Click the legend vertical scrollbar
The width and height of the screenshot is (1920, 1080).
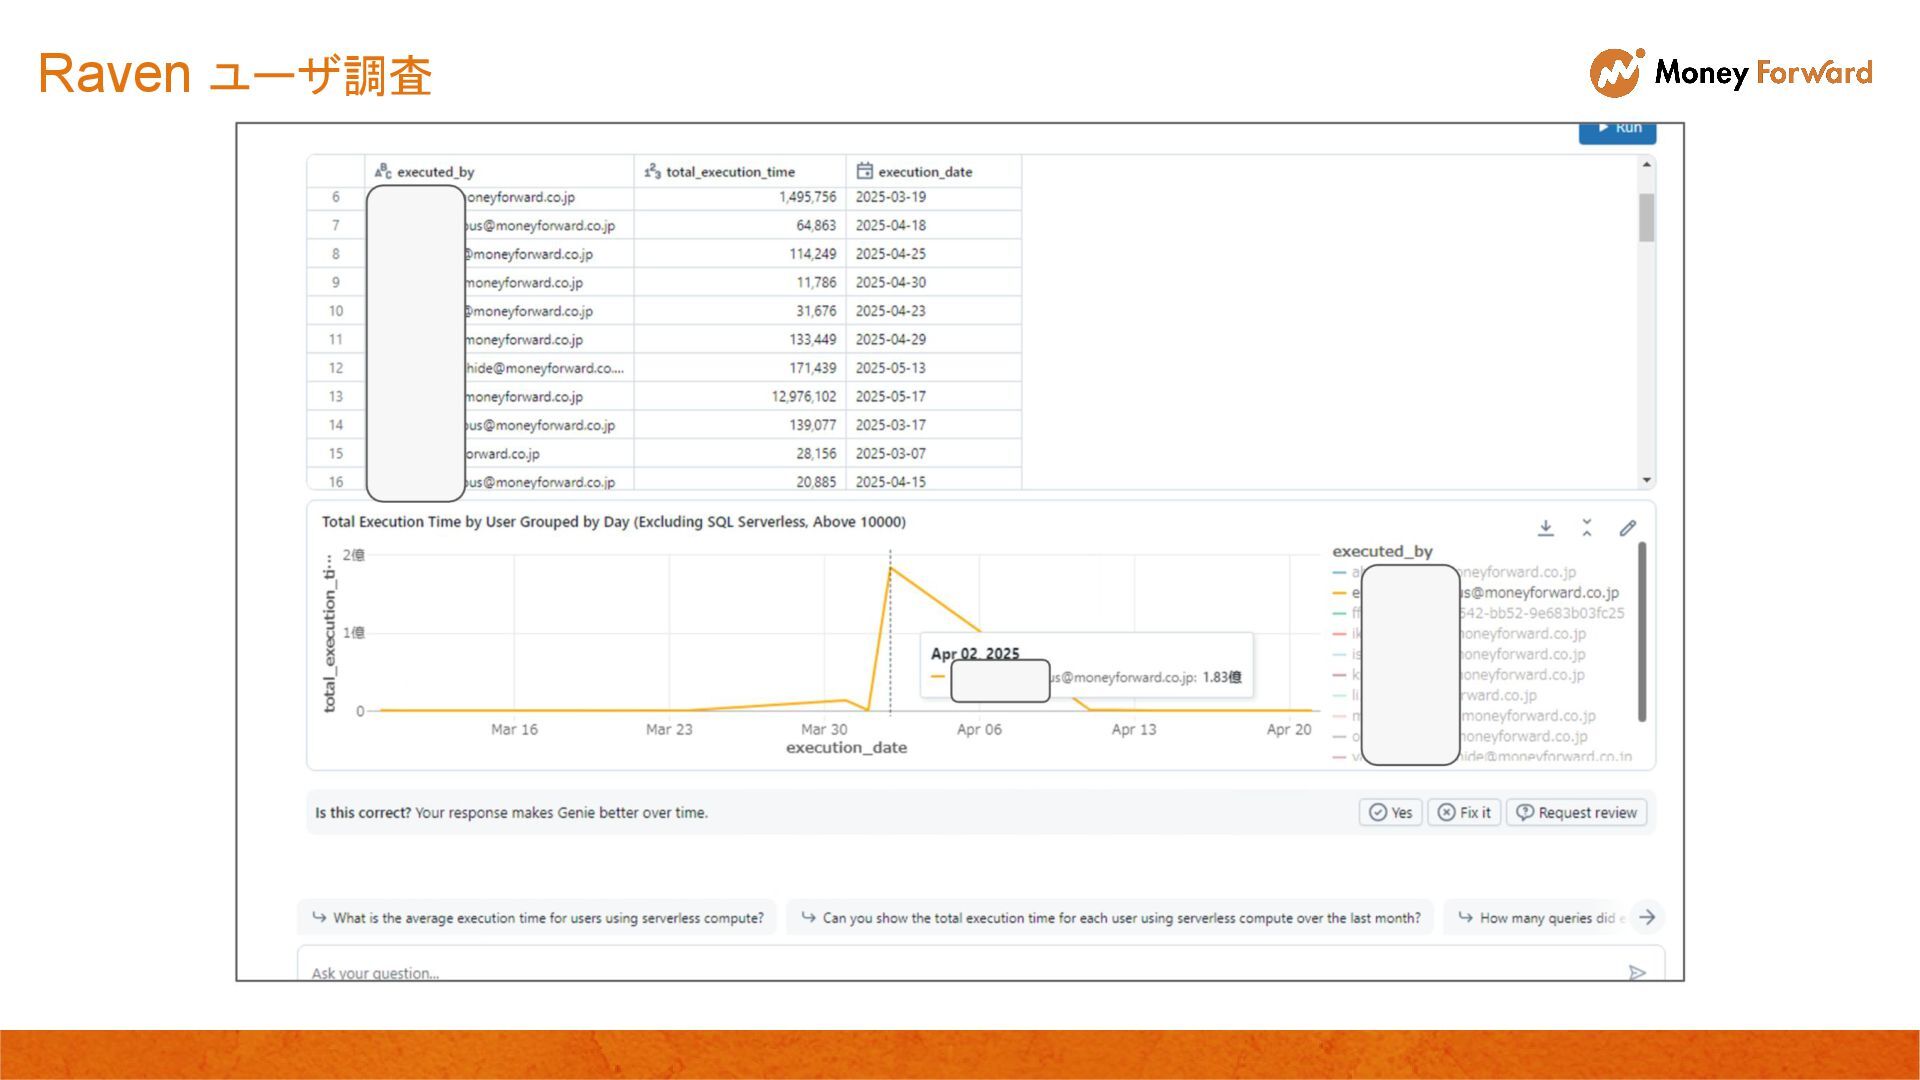[1642, 630]
